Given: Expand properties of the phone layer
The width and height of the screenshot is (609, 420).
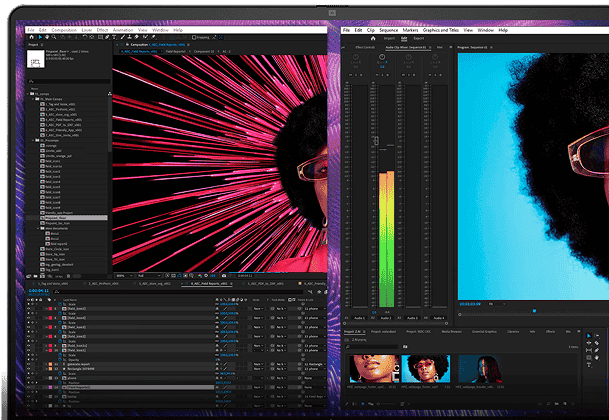Looking at the screenshot, I should (x=46, y=378).
